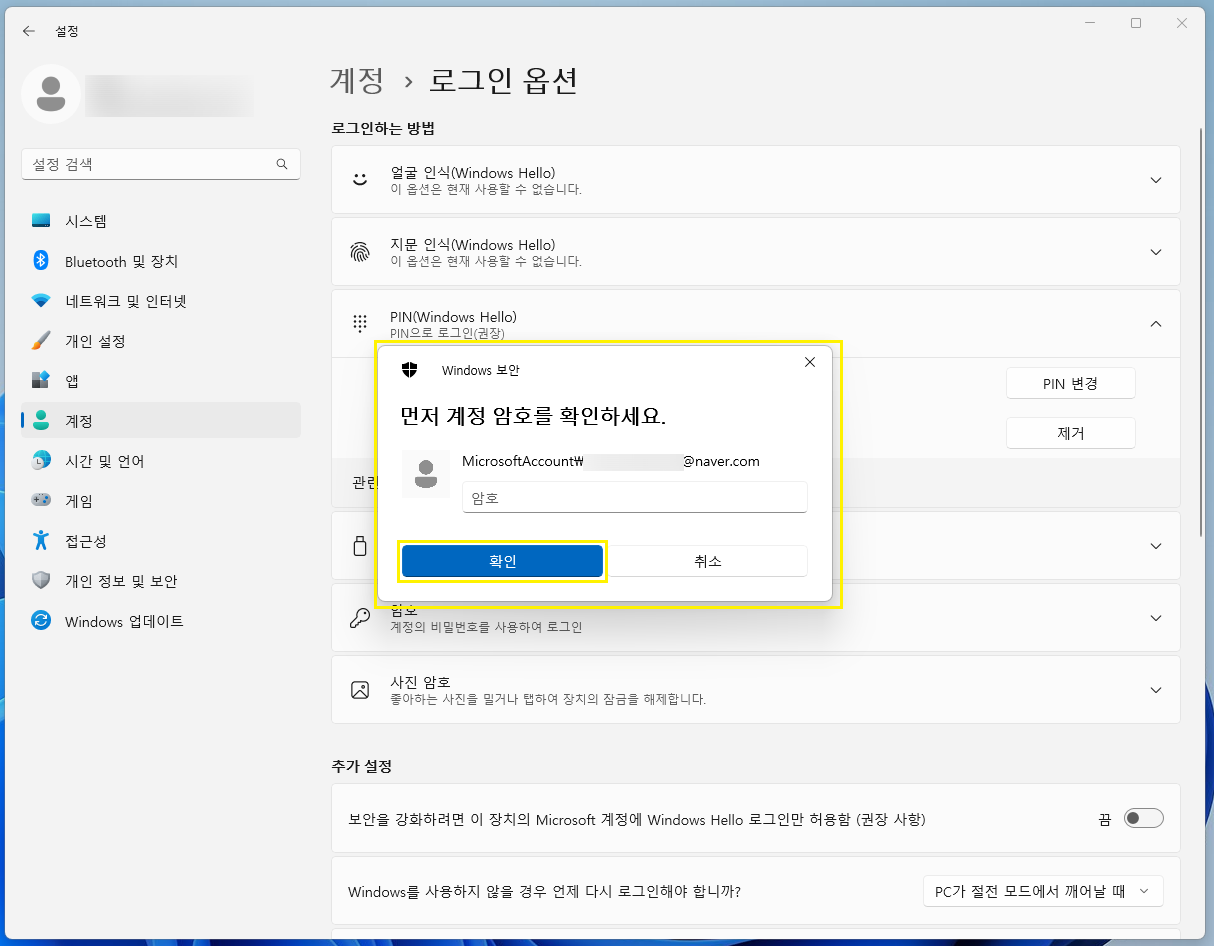Expand the 암호 row chevron

click(x=1156, y=618)
